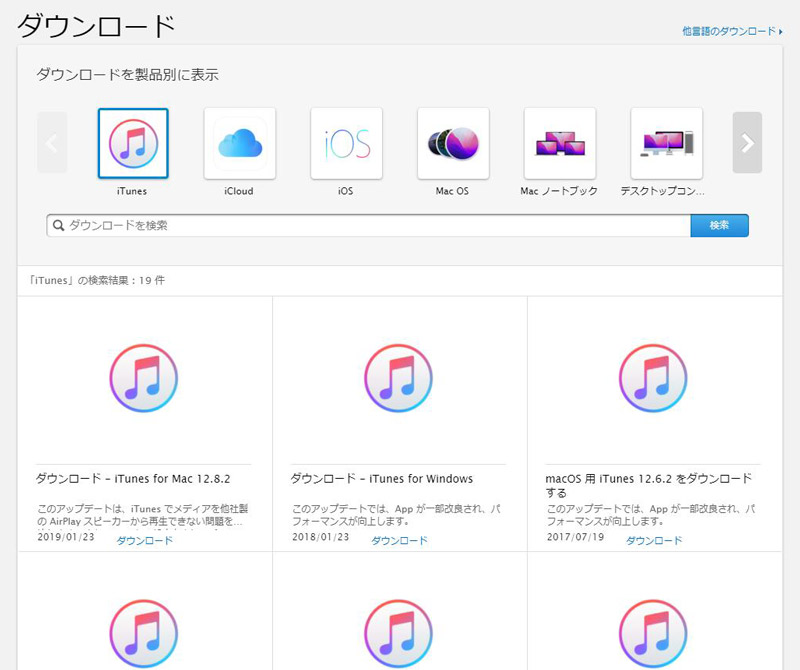Click iTunes icon for macOS 用 iTunes 12.6.2
The width and height of the screenshot is (800, 670).
click(x=653, y=378)
